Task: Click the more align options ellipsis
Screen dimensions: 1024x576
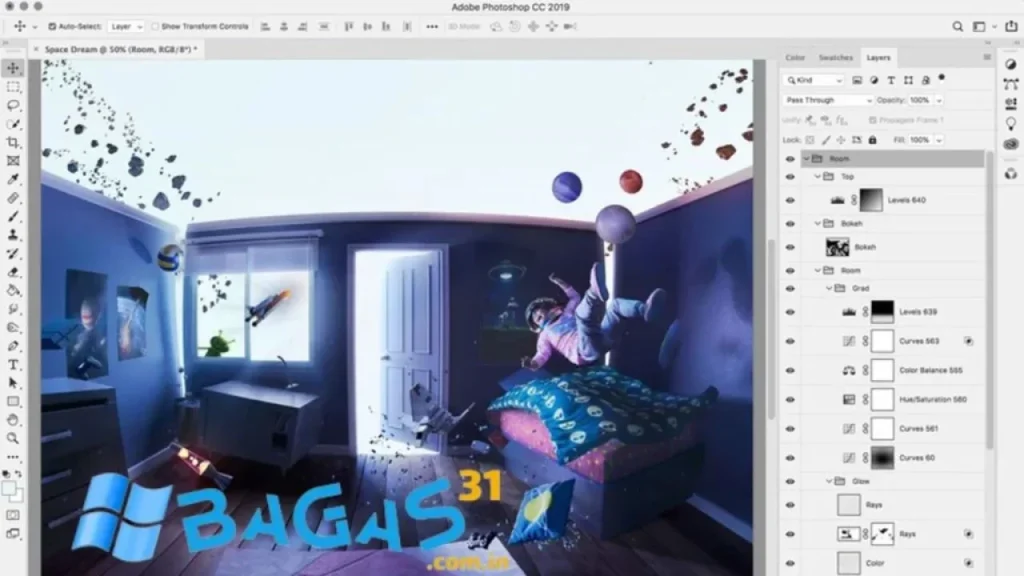Action: [432, 27]
